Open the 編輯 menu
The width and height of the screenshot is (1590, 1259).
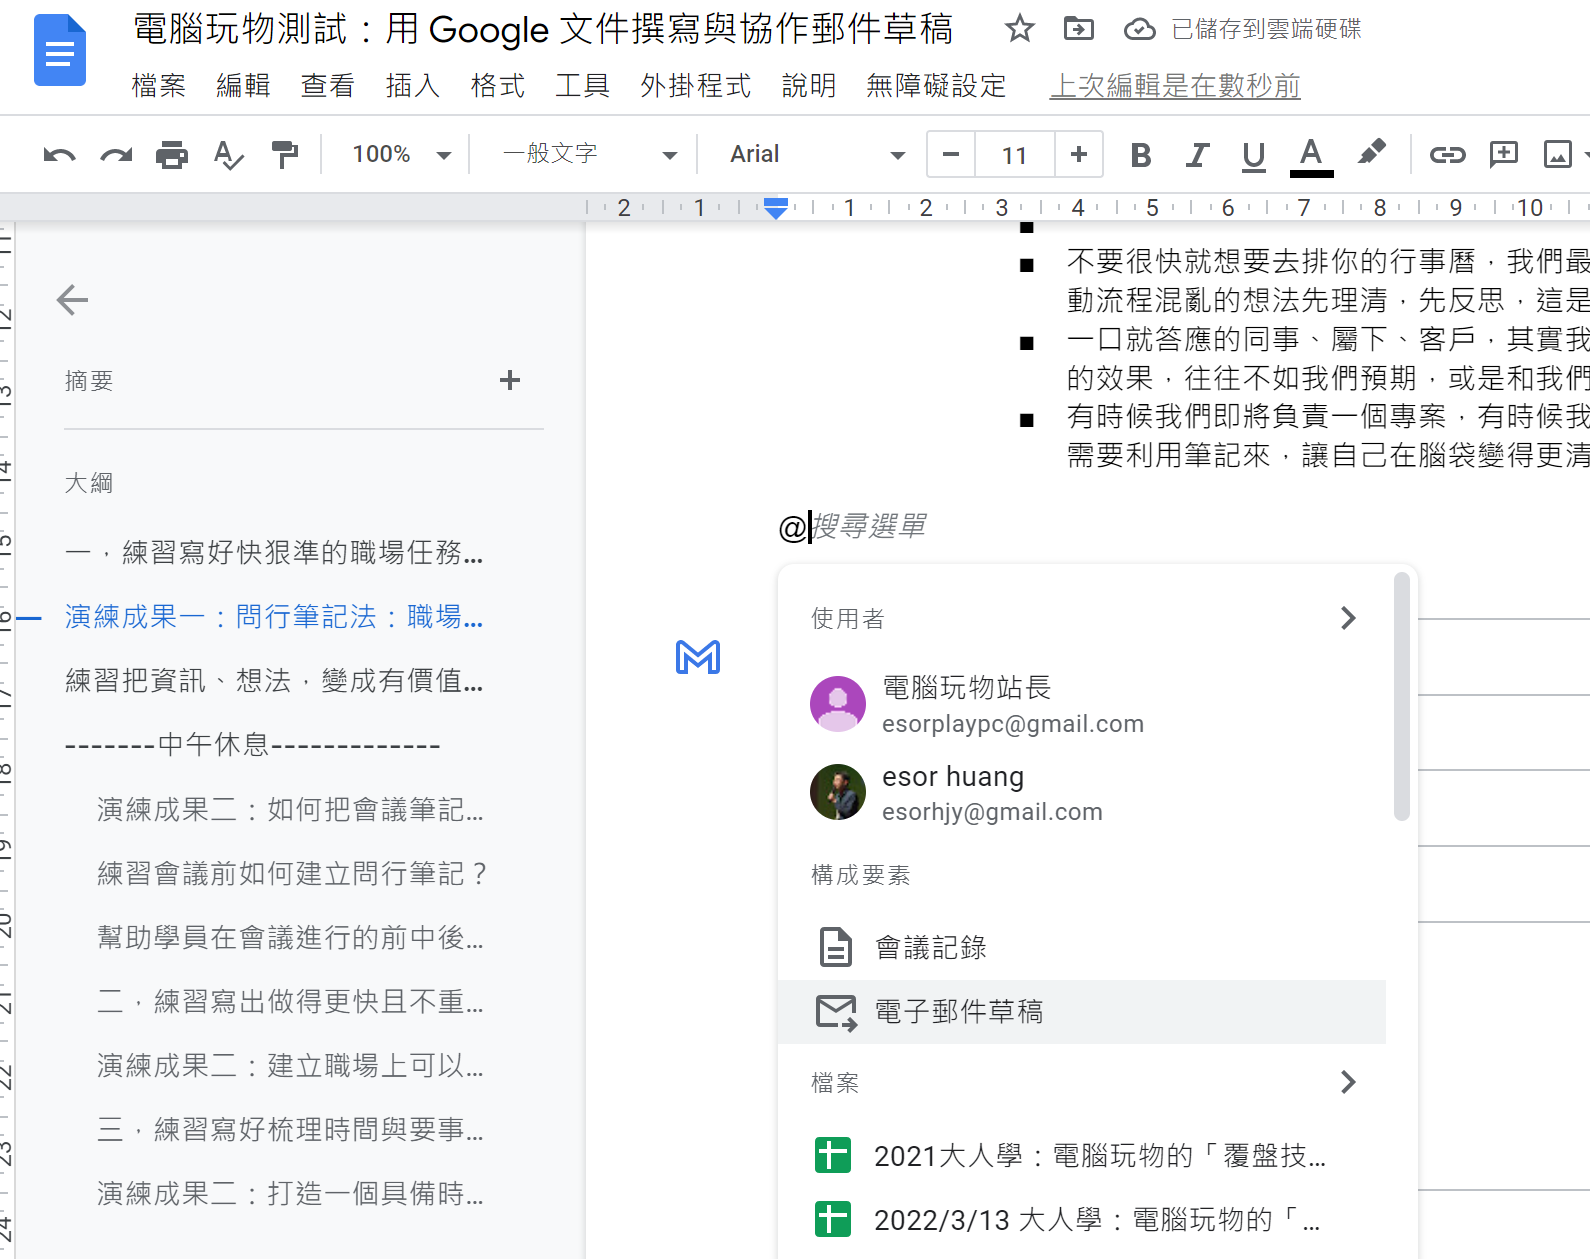click(243, 86)
